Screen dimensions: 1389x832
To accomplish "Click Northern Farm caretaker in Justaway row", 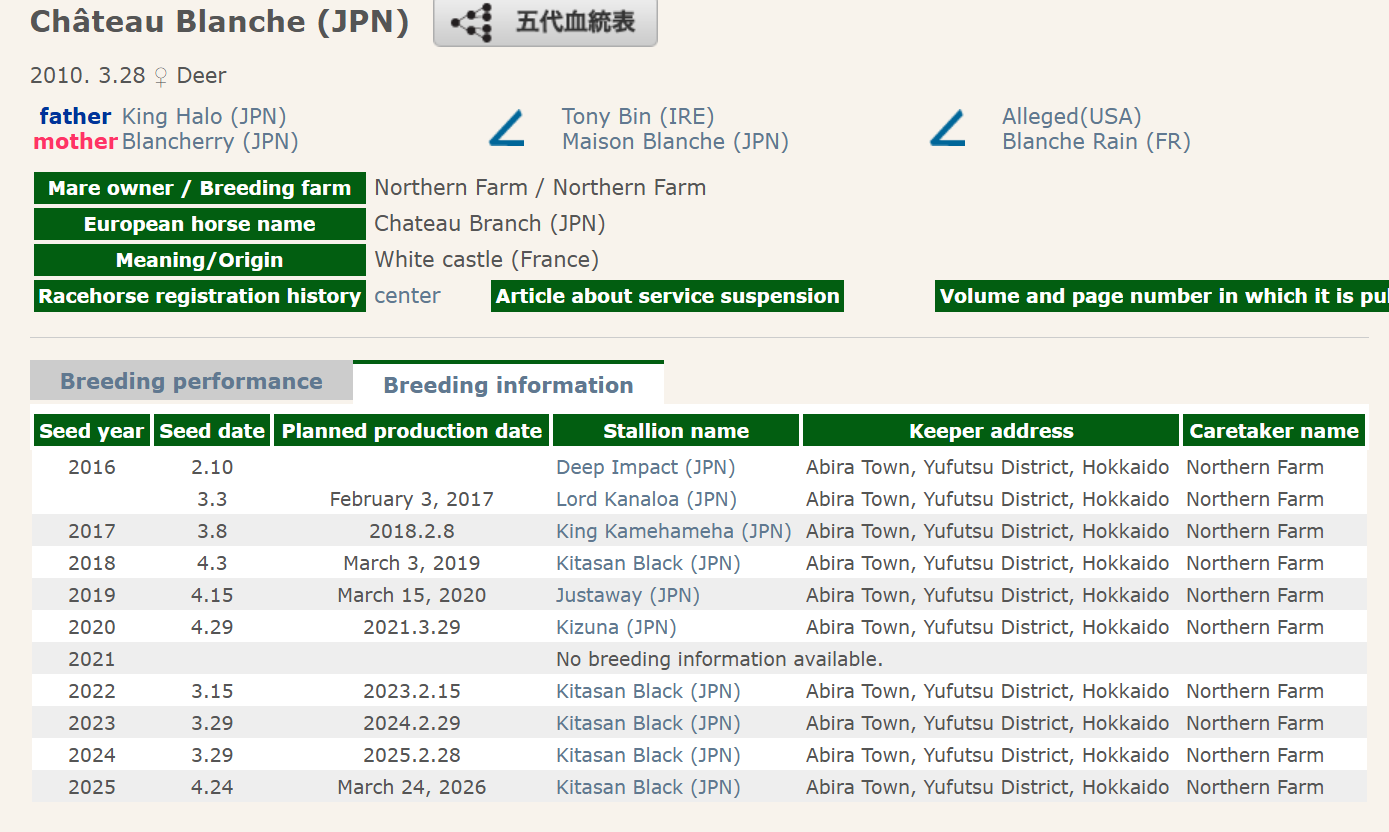I will [1255, 595].
